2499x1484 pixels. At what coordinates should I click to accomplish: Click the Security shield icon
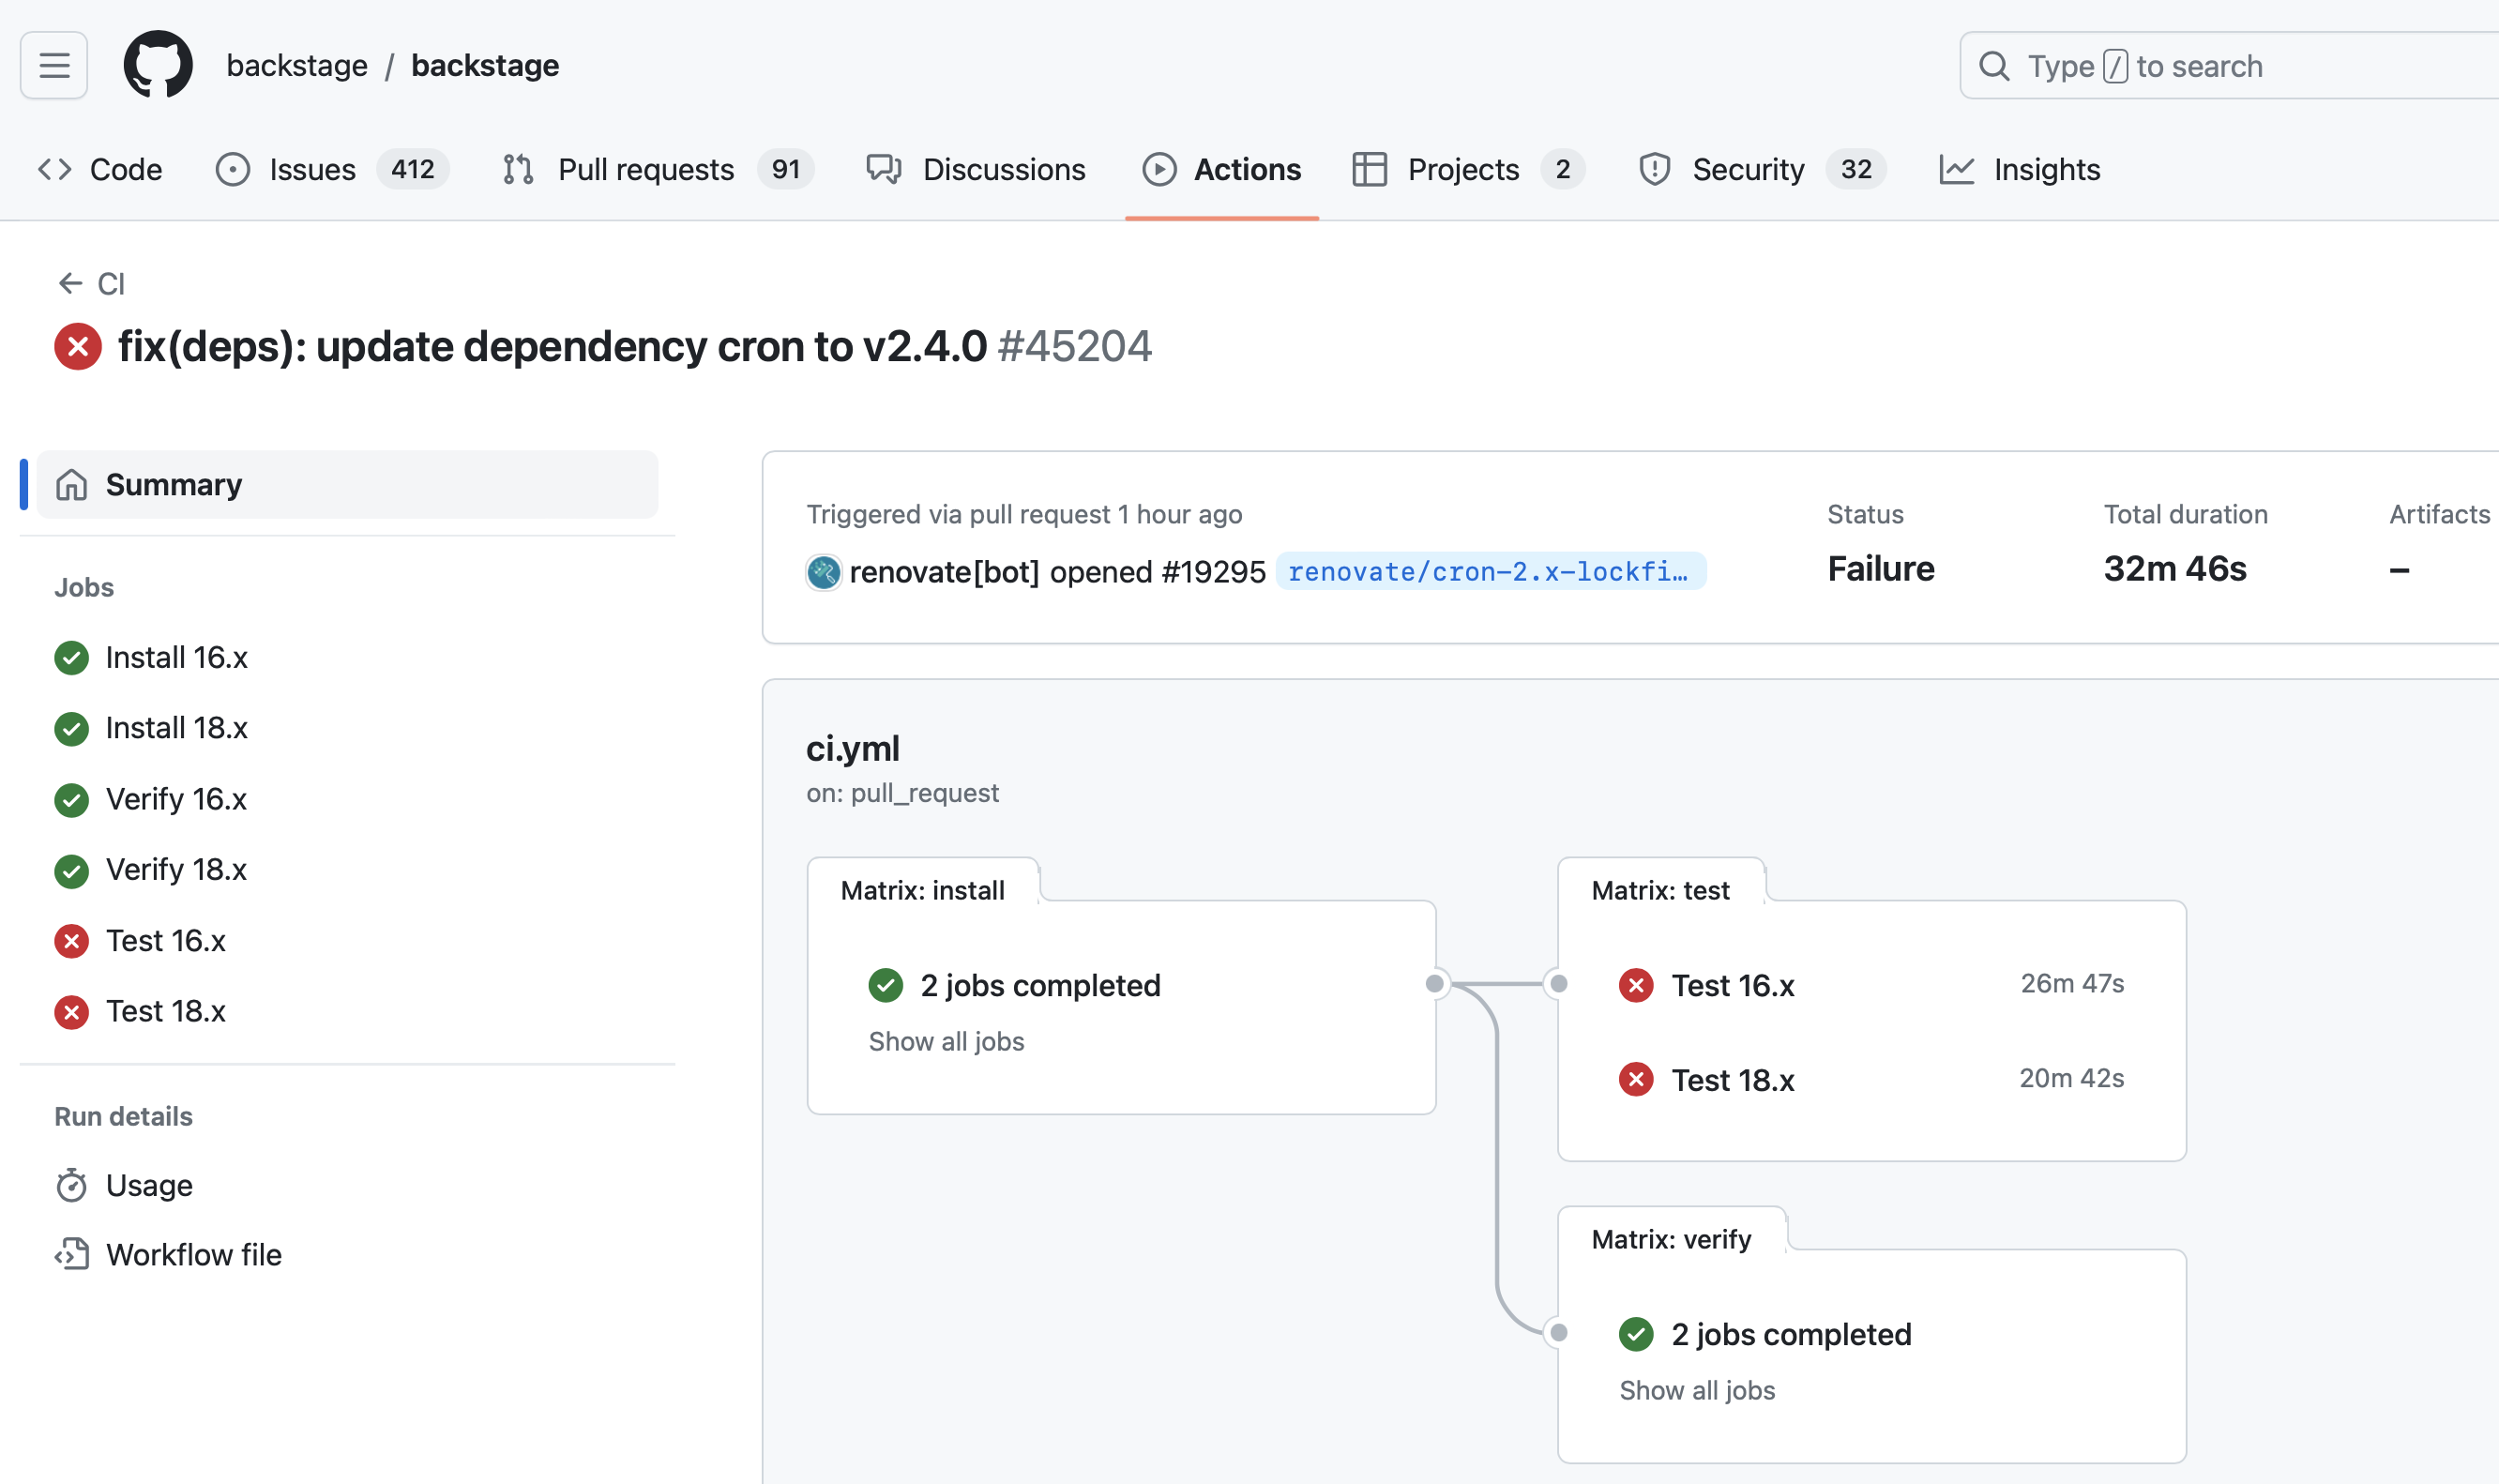click(1655, 169)
